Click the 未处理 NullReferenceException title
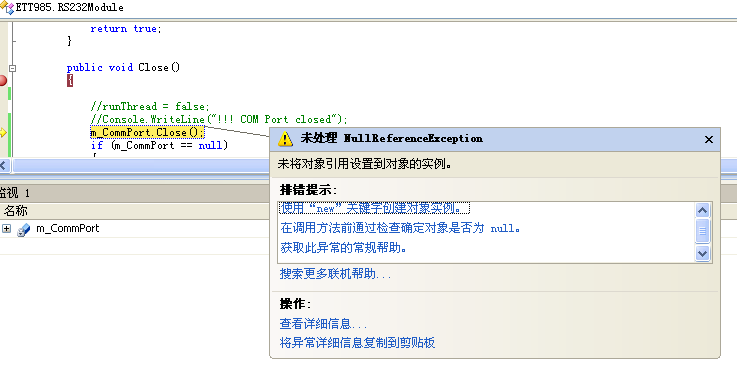The height and width of the screenshot is (367, 737). (392, 139)
